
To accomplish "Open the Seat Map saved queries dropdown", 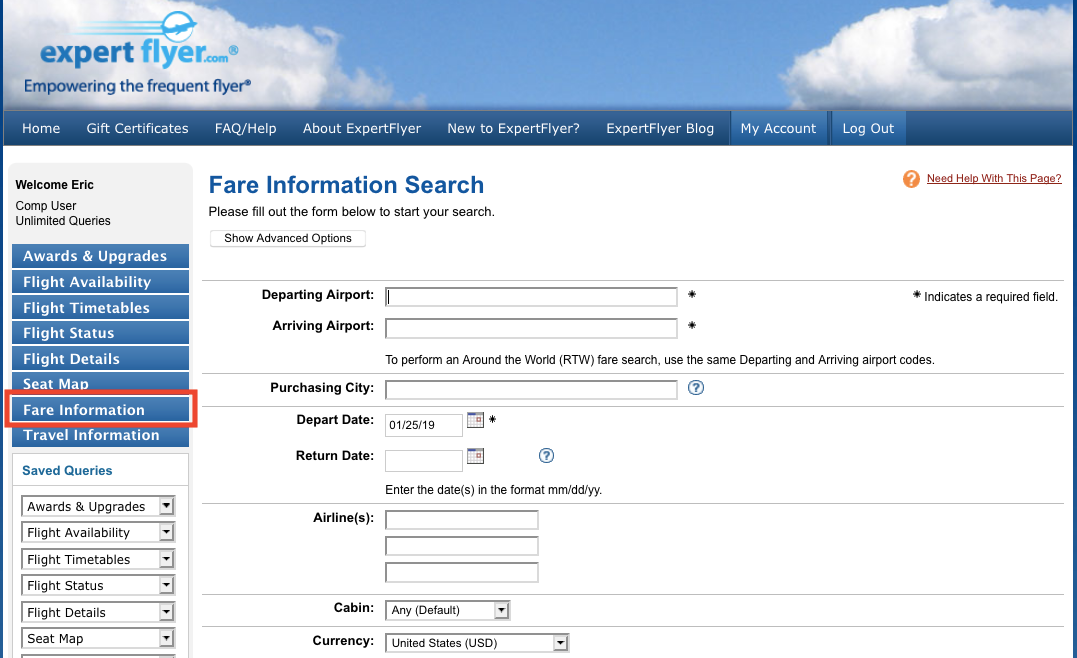I will 97,638.
